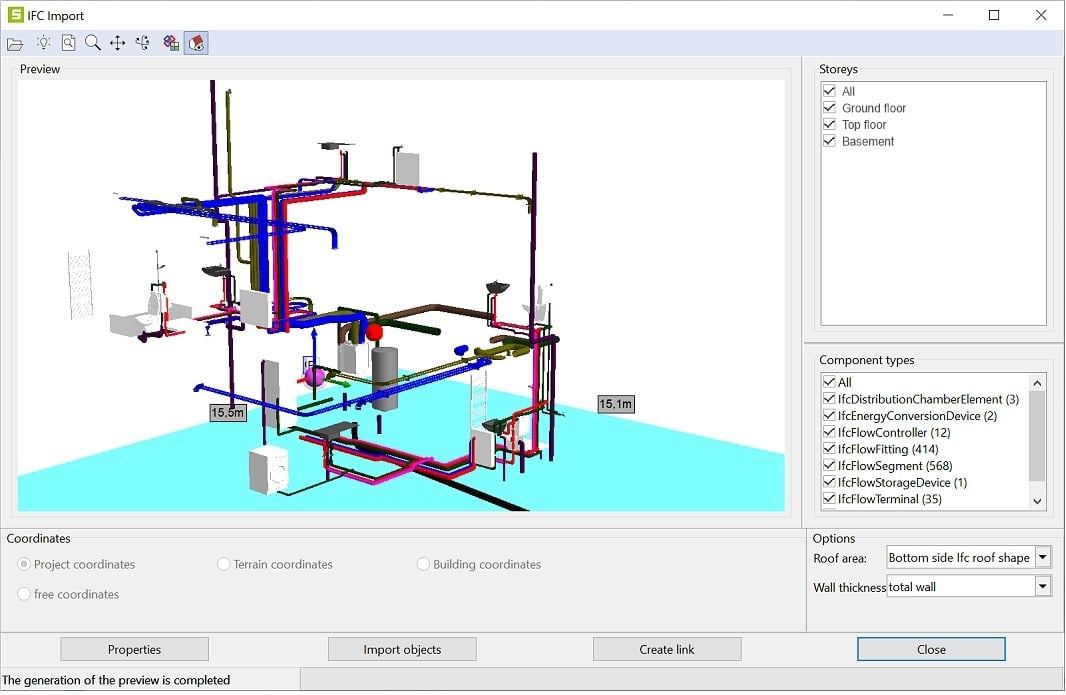Click the component types scrollbar up arrow

coord(1037,383)
